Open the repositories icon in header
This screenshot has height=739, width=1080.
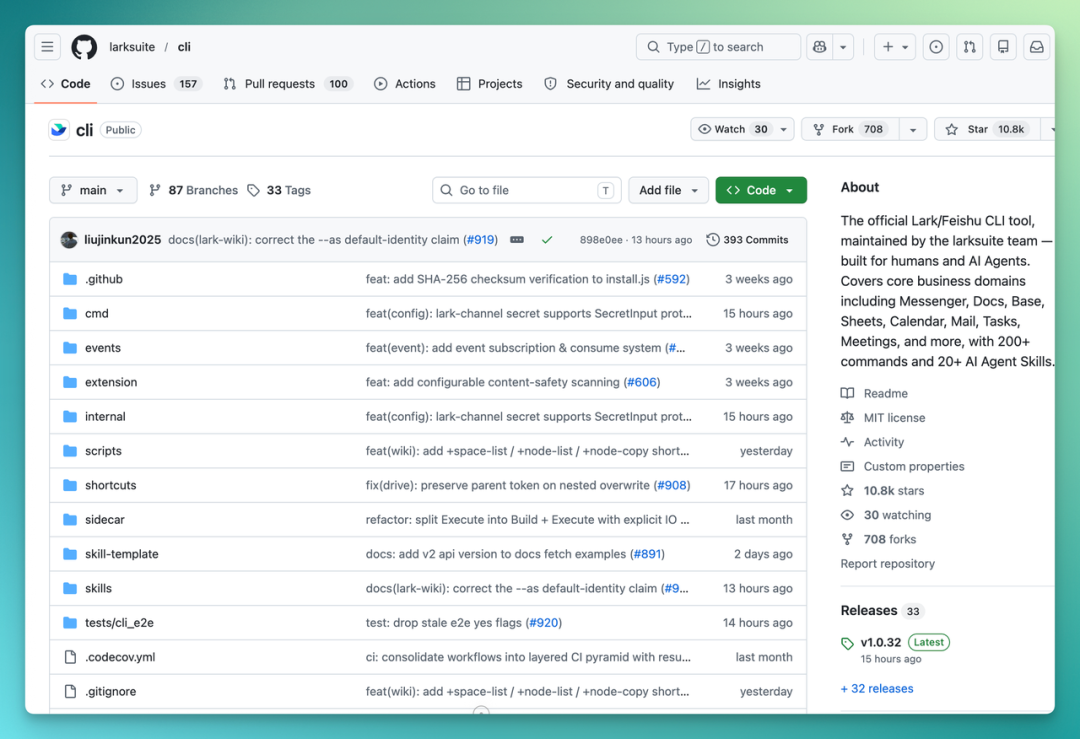click(1003, 47)
